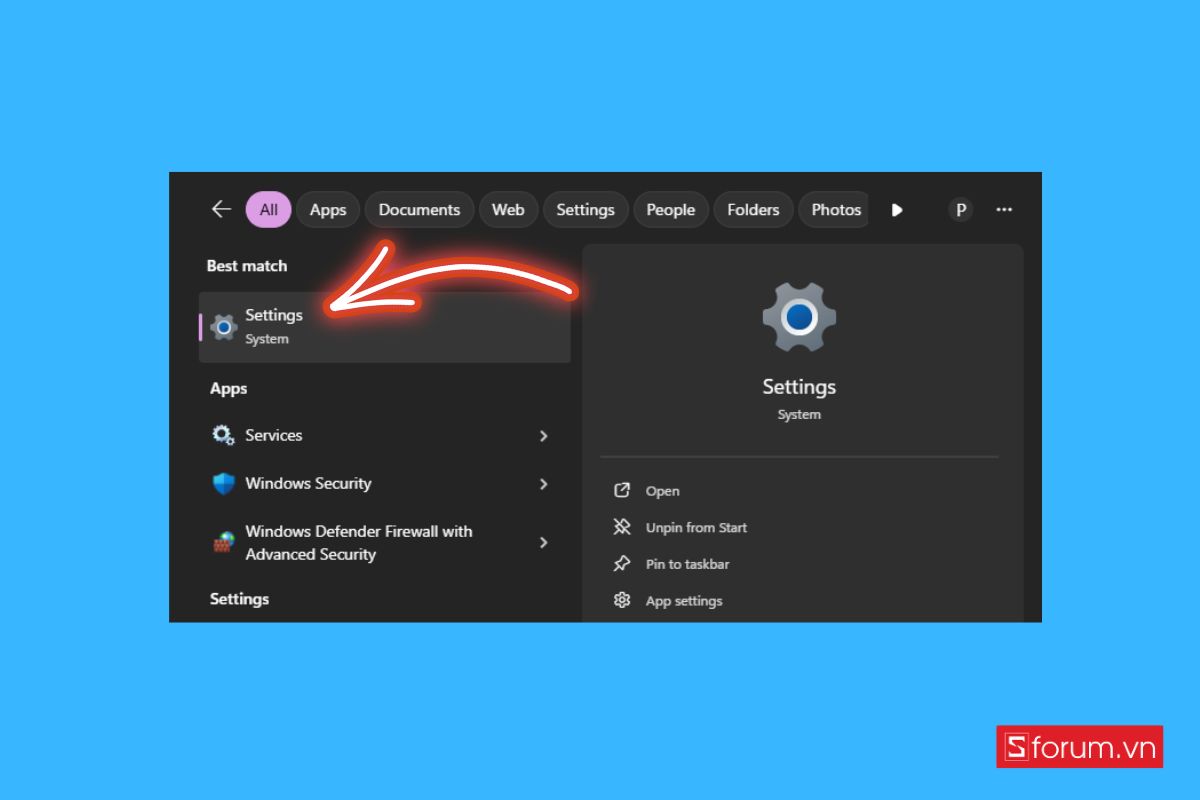The height and width of the screenshot is (800, 1200).
Task: Expand the Windows Security result chevron
Action: pos(544,484)
